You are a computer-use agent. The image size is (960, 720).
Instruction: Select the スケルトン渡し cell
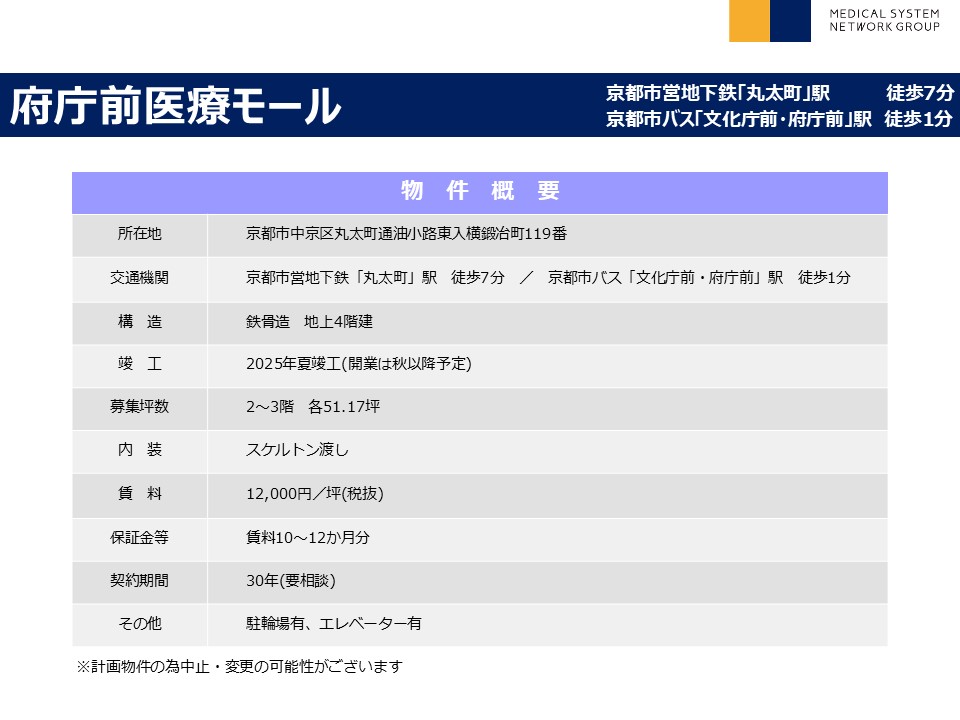[297, 450]
